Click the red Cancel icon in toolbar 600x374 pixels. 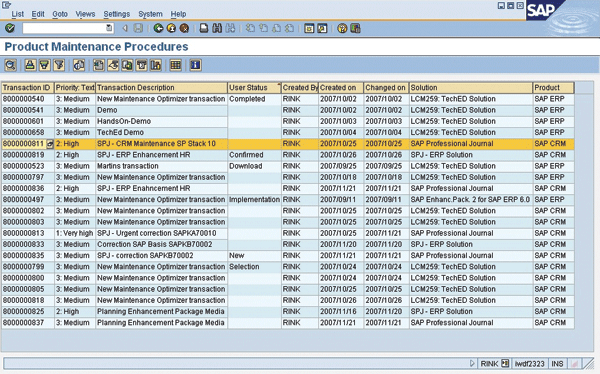point(184,28)
